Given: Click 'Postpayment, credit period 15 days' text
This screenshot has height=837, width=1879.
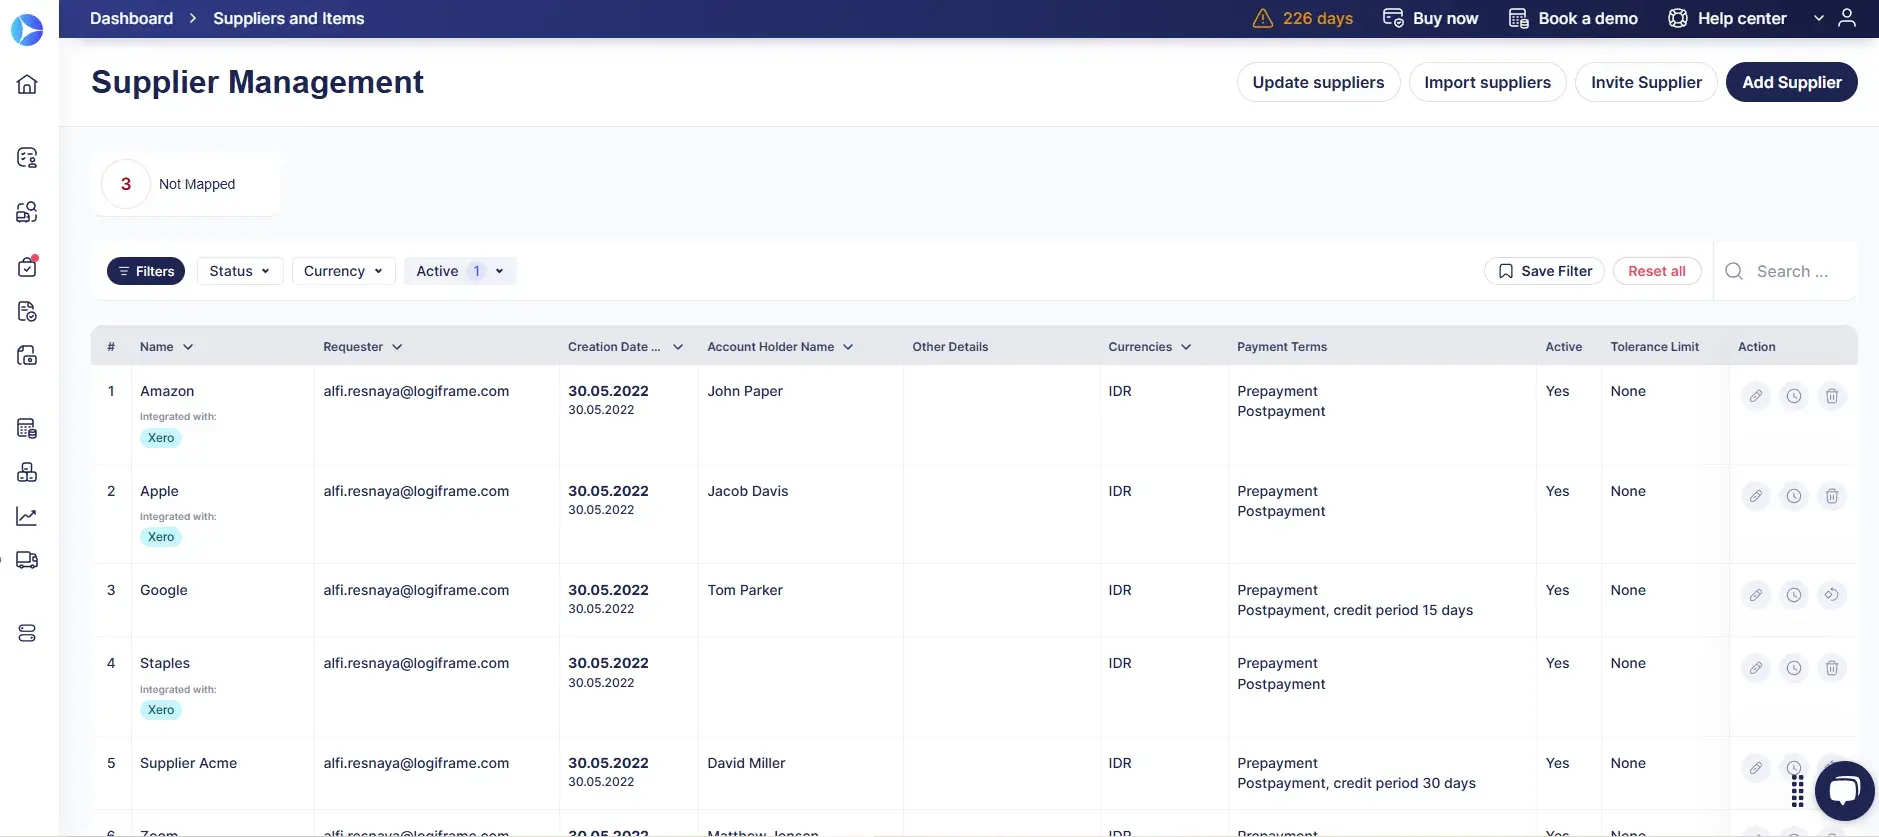Looking at the screenshot, I should click(x=1355, y=610).
